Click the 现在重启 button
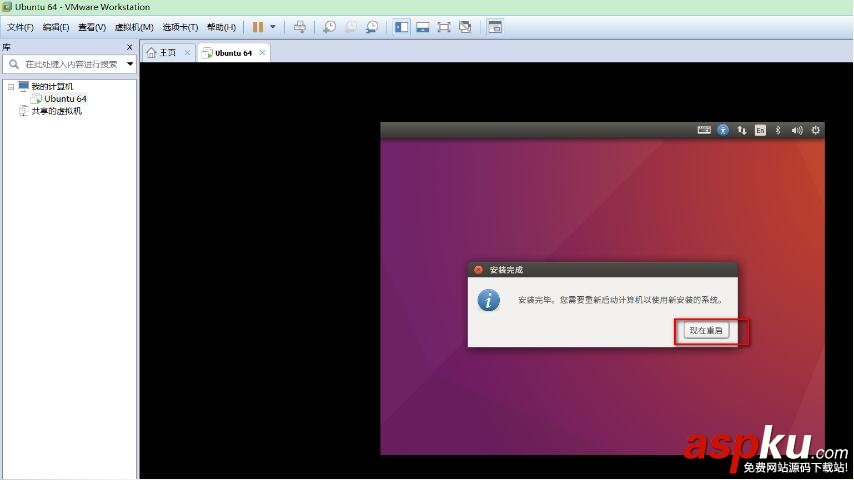854x480 pixels. (706, 330)
